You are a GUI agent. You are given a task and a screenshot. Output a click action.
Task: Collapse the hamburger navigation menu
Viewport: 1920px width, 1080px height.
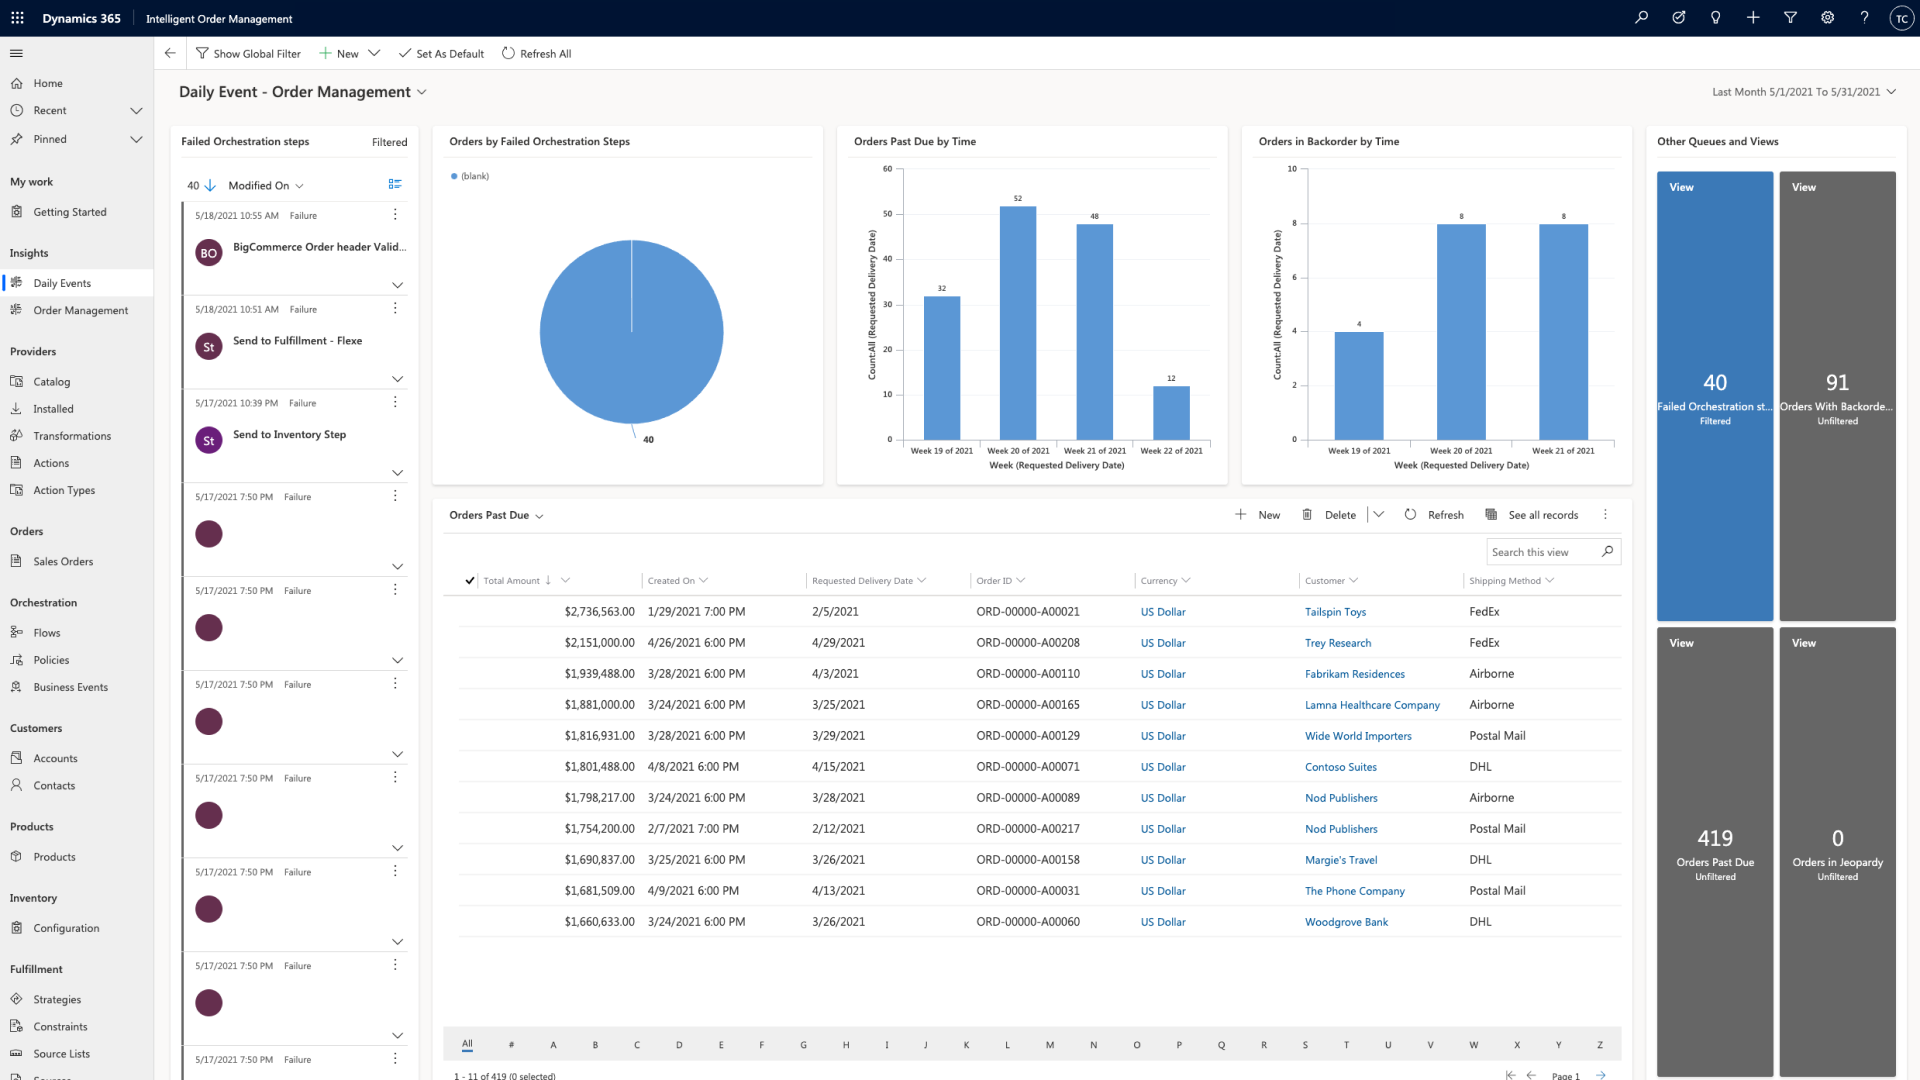[x=16, y=54]
